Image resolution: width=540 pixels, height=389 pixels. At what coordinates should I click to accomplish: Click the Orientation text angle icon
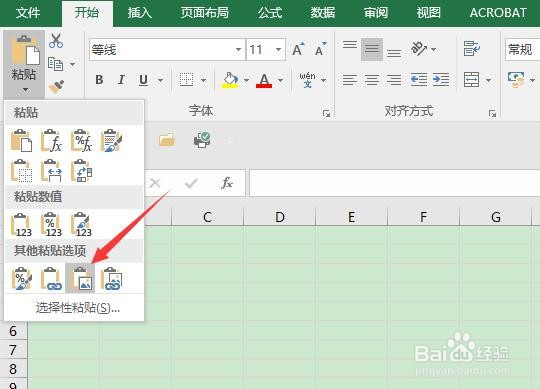[419, 49]
